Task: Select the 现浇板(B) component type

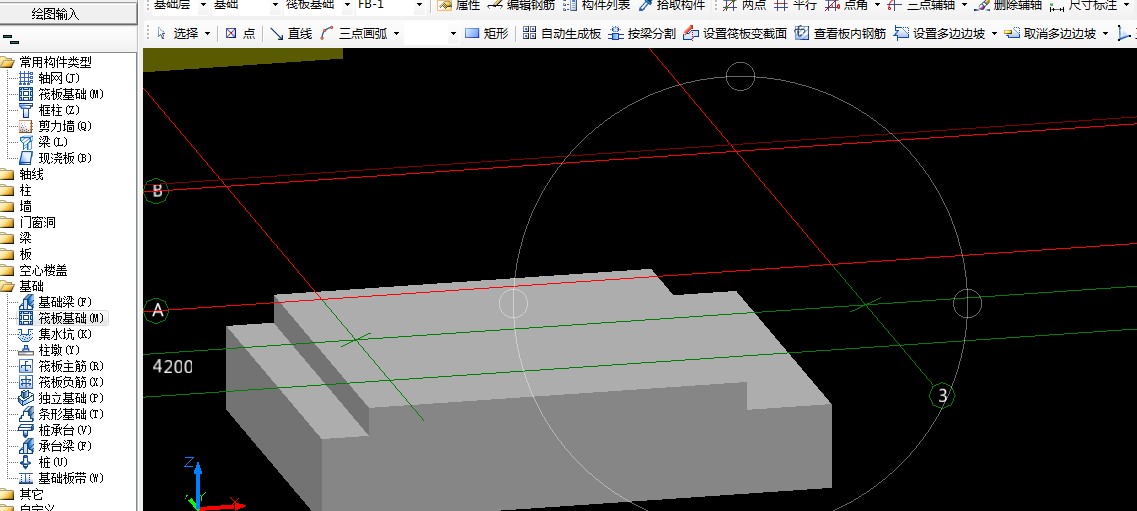Action: click(x=56, y=158)
